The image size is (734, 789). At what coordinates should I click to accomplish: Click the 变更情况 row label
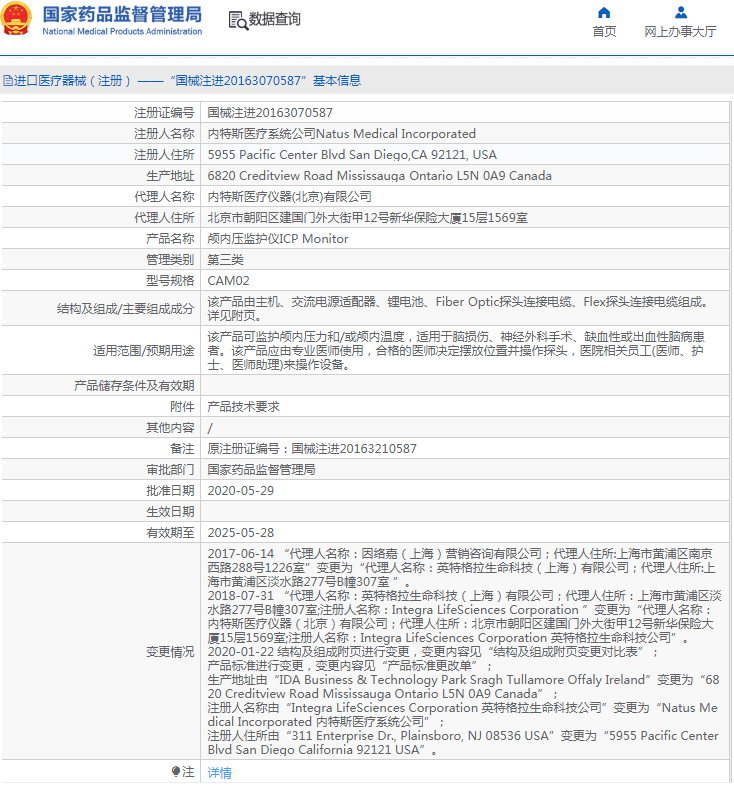170,651
